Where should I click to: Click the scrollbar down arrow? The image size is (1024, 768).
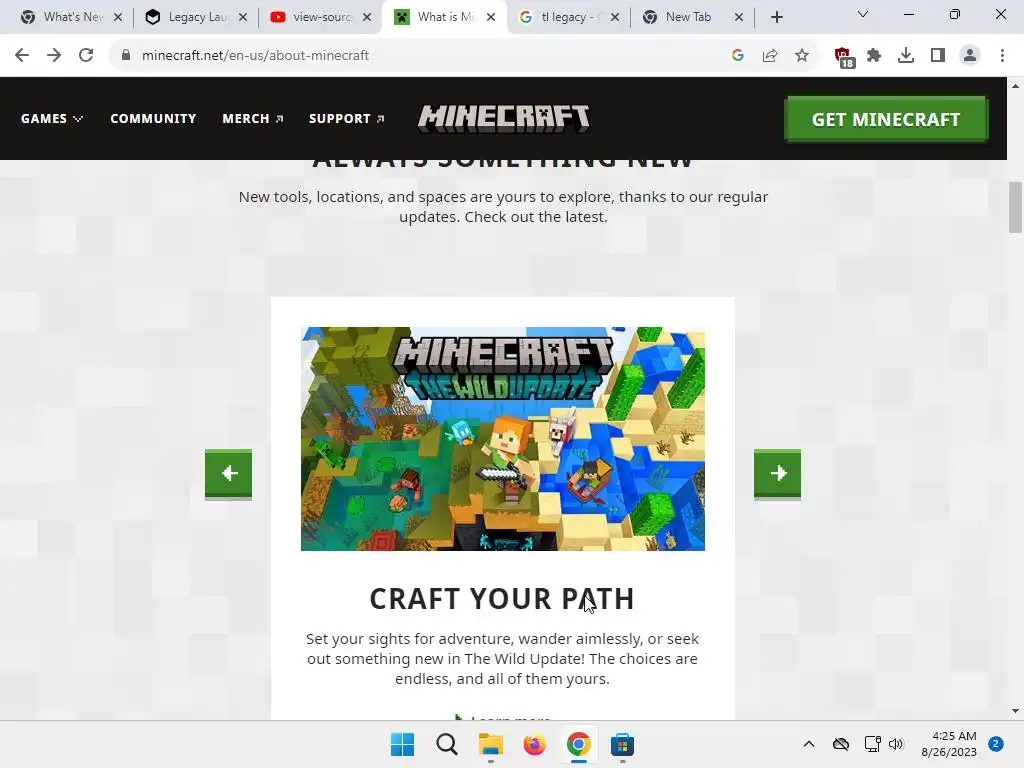point(1015,711)
